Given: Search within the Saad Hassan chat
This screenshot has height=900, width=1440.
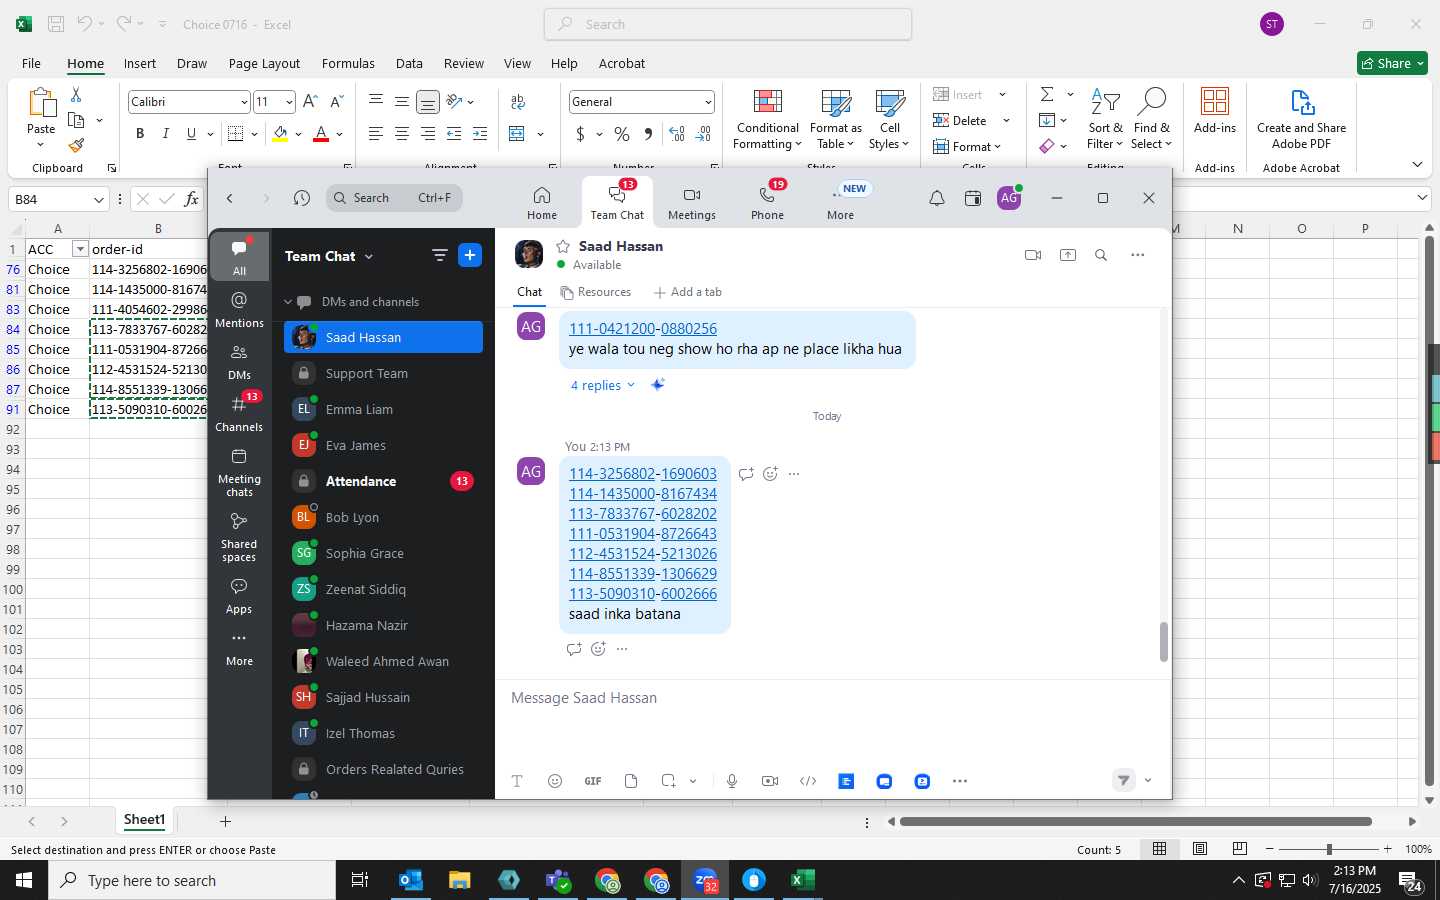Looking at the screenshot, I should point(1101,255).
